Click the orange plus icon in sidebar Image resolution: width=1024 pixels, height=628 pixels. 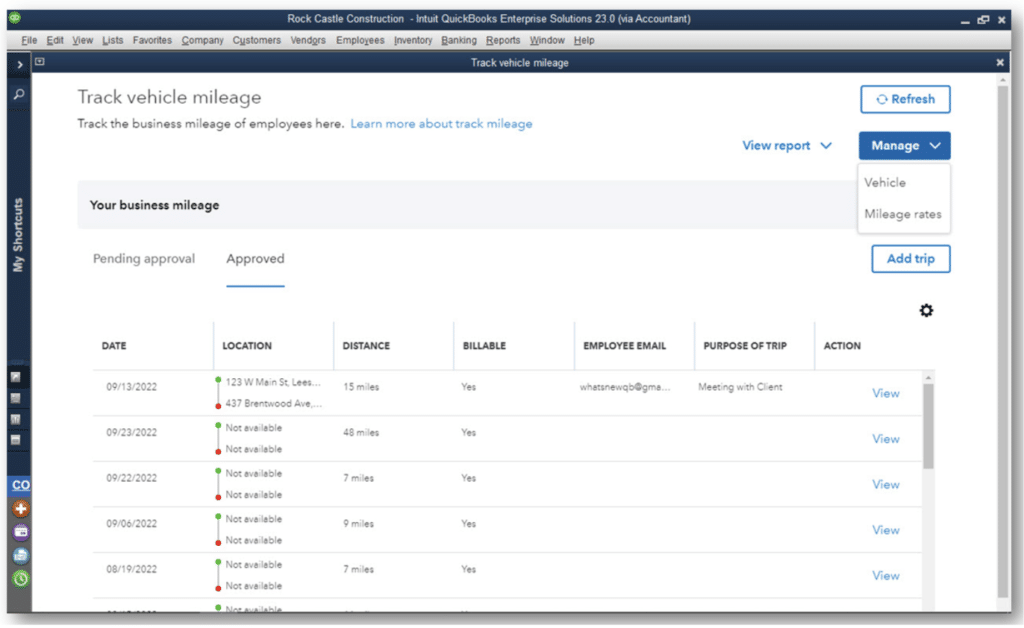[x=20, y=509]
